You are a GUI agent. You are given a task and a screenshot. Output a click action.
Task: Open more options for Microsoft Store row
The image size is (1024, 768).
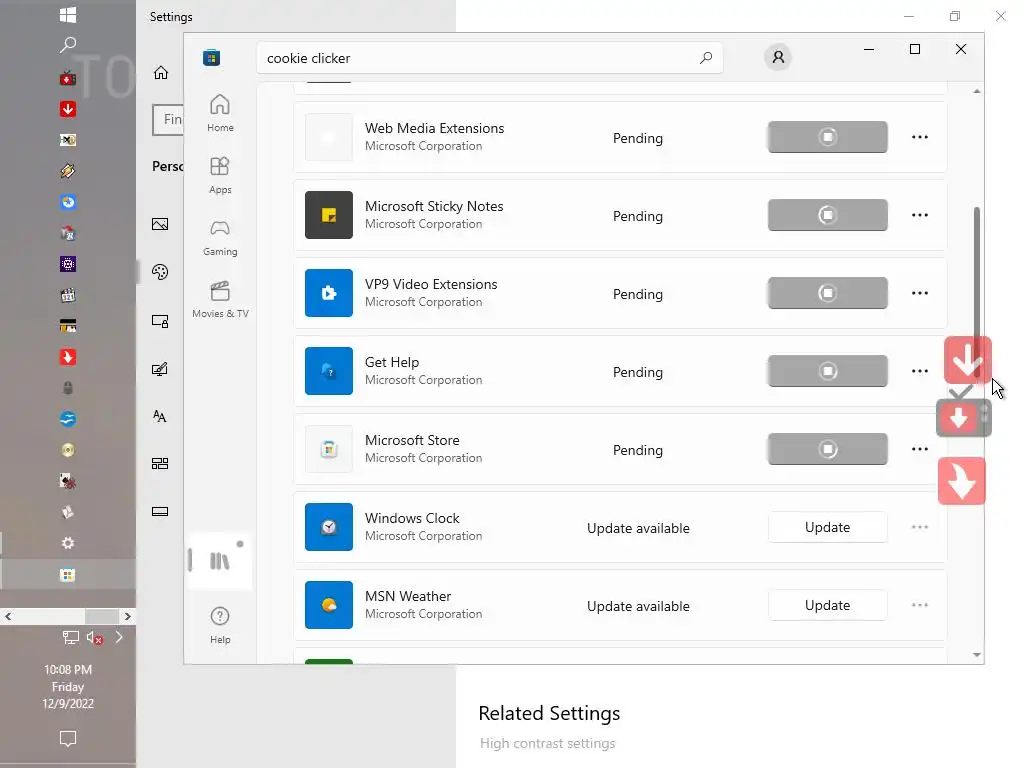click(920, 449)
